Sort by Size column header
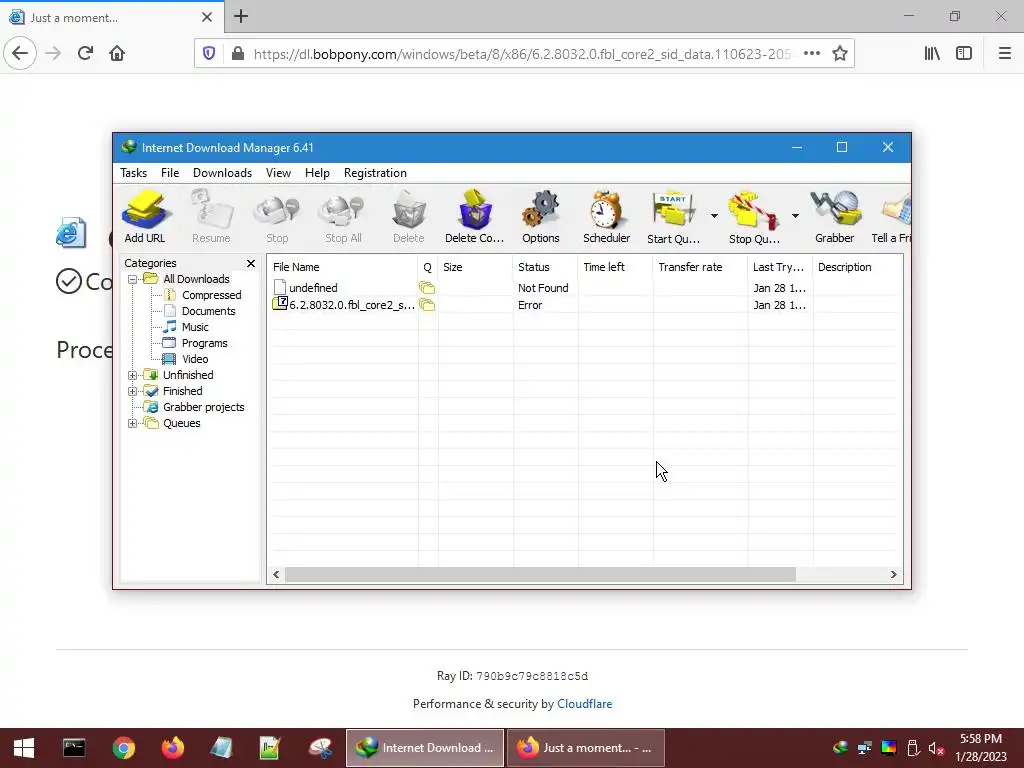 coord(475,267)
